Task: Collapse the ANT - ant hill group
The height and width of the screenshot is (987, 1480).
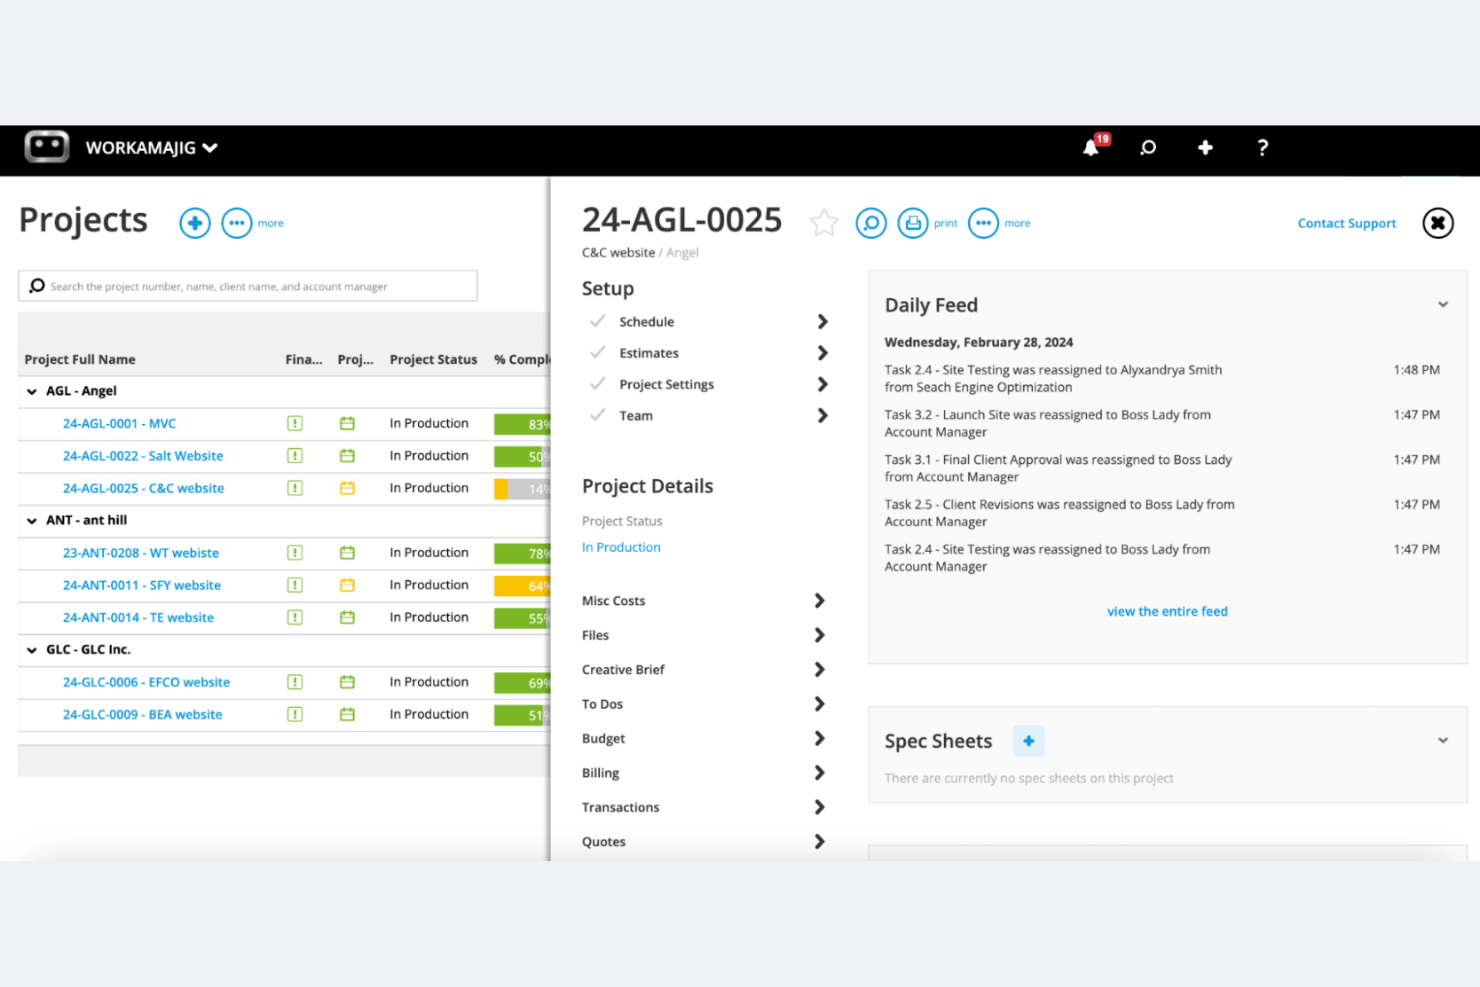Action: 32,521
